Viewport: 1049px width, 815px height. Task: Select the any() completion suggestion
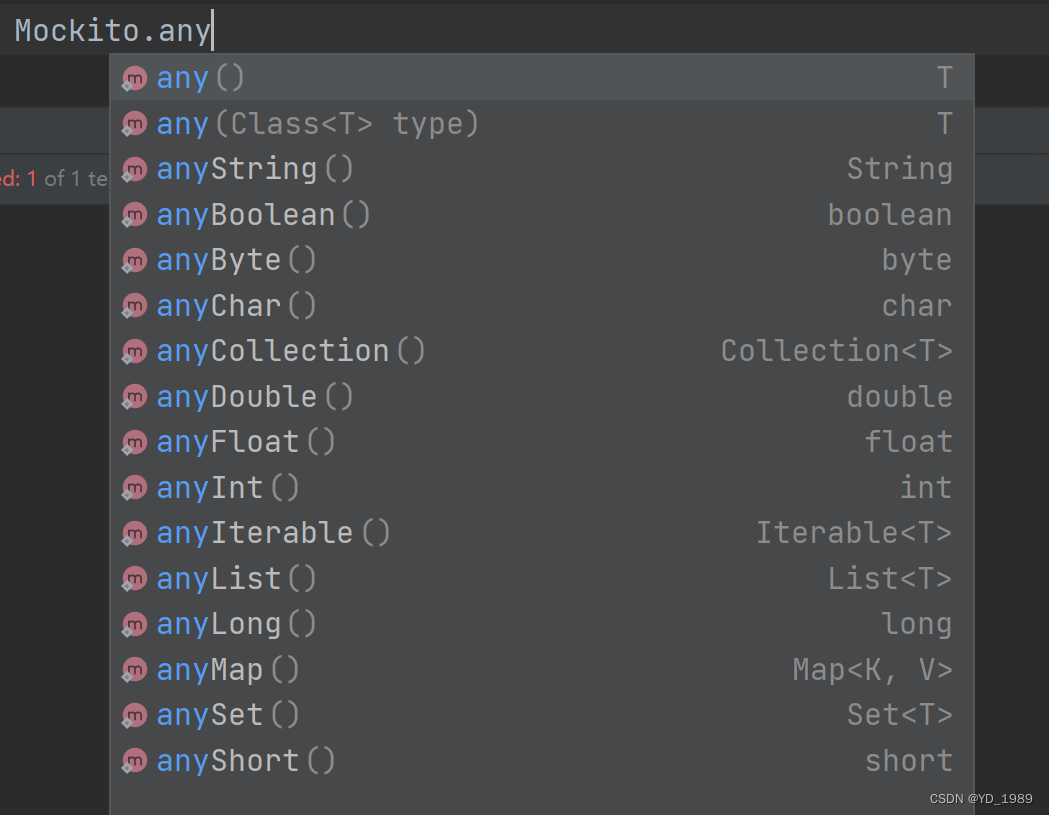200,78
